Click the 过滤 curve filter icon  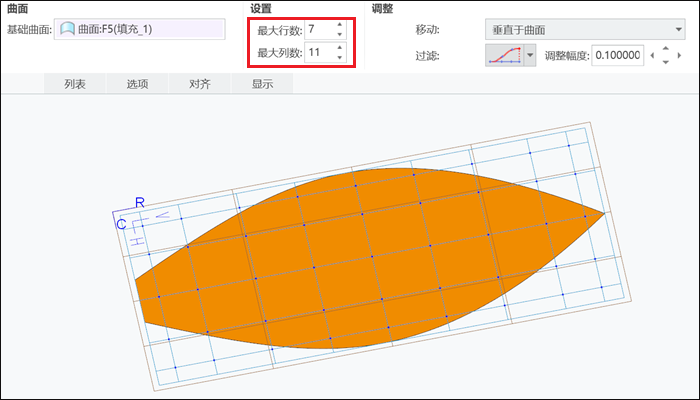click(505, 55)
